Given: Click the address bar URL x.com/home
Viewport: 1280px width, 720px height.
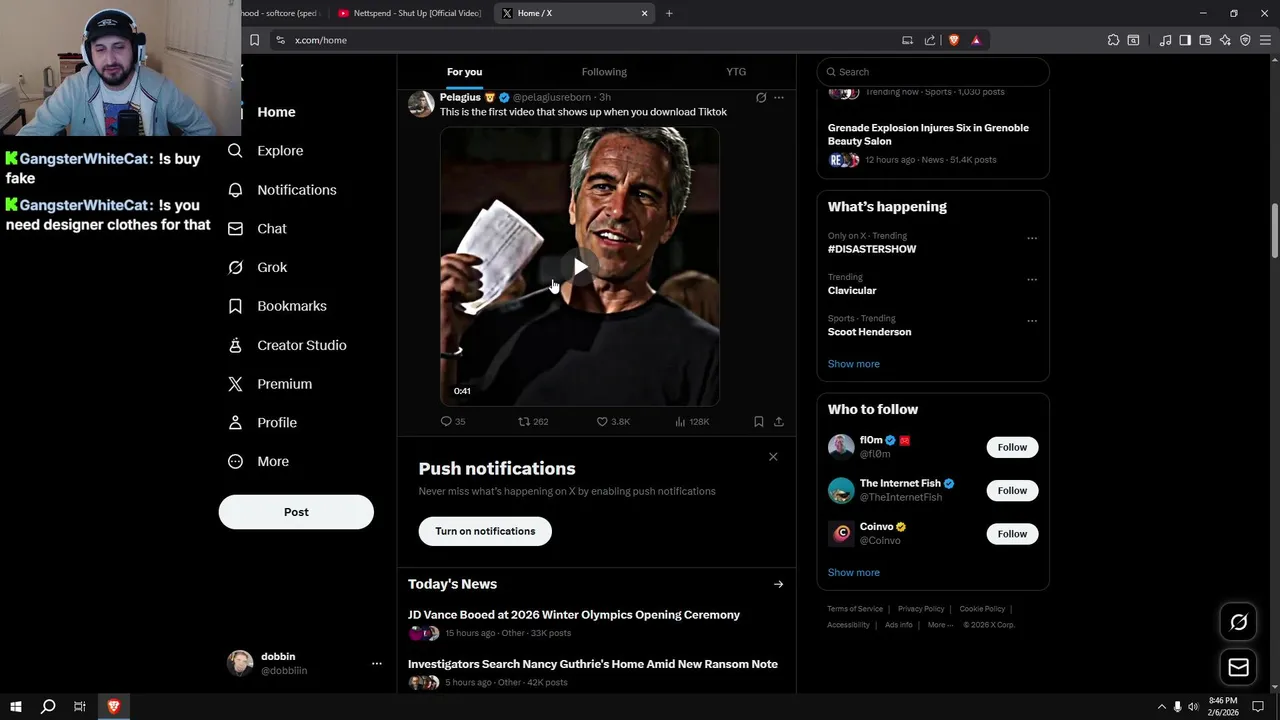Looking at the screenshot, I should coord(321,40).
